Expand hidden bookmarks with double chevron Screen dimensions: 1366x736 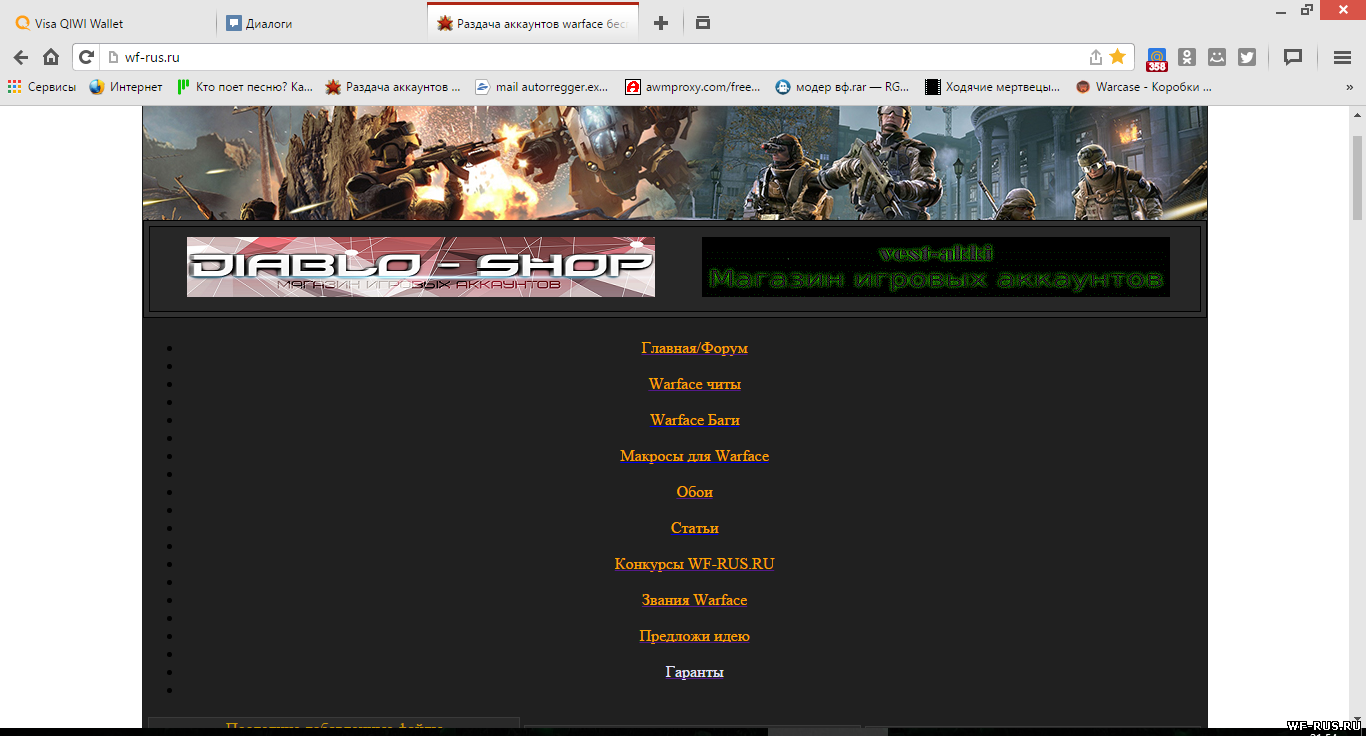point(1350,87)
